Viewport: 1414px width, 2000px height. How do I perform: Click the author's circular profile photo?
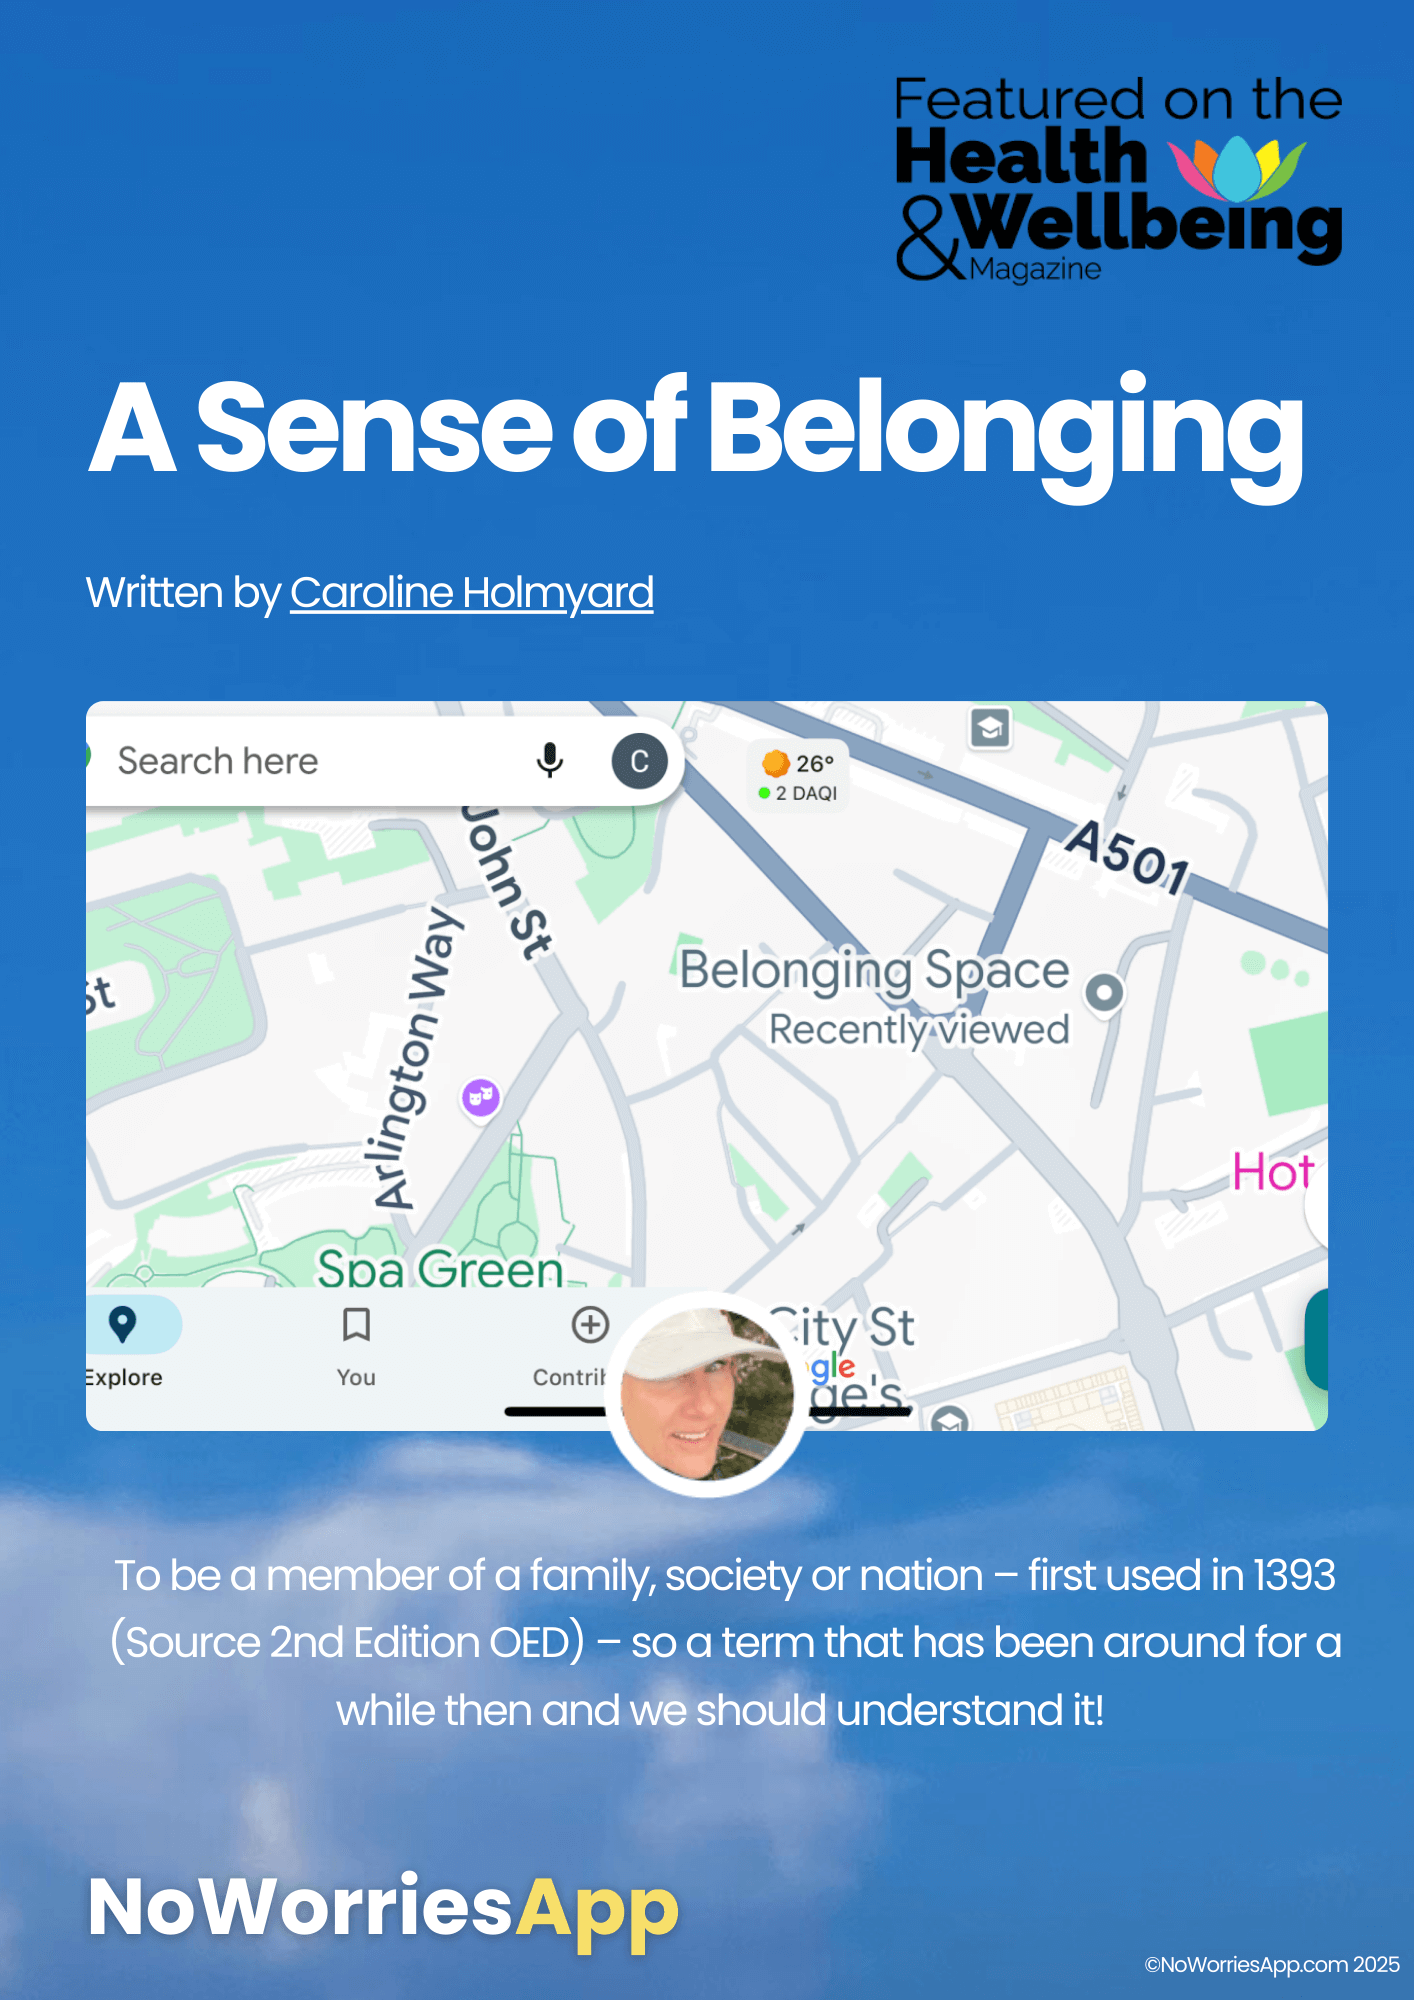707,1394
